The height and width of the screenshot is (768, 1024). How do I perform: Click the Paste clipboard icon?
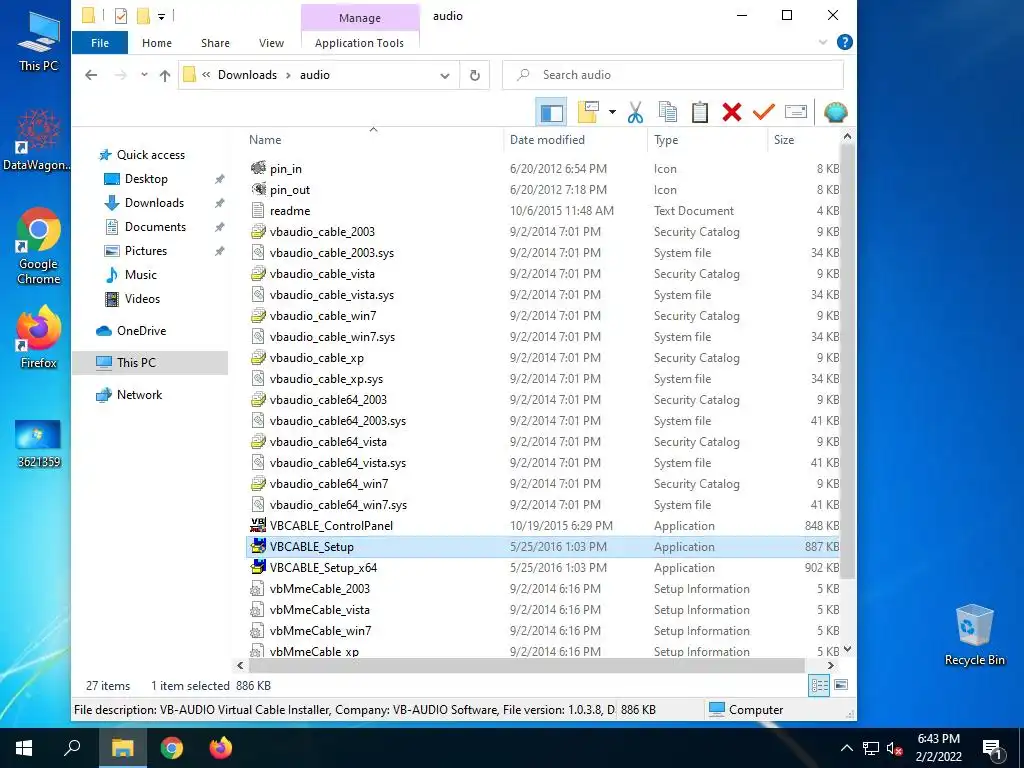coord(699,112)
